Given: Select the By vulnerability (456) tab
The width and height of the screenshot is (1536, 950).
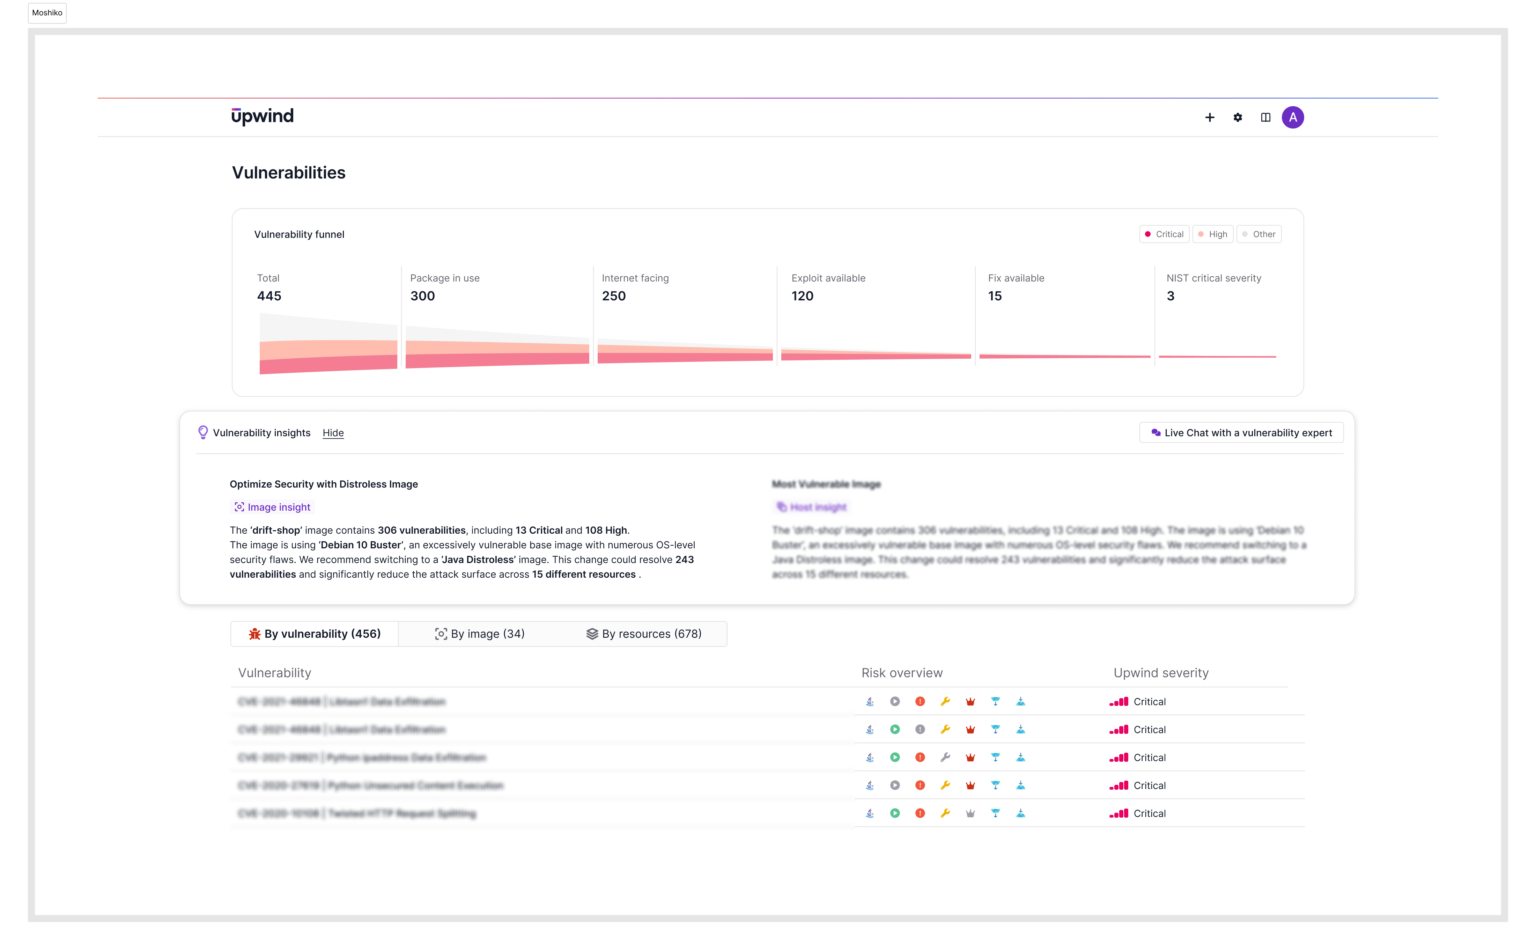Looking at the screenshot, I should [x=315, y=634].
